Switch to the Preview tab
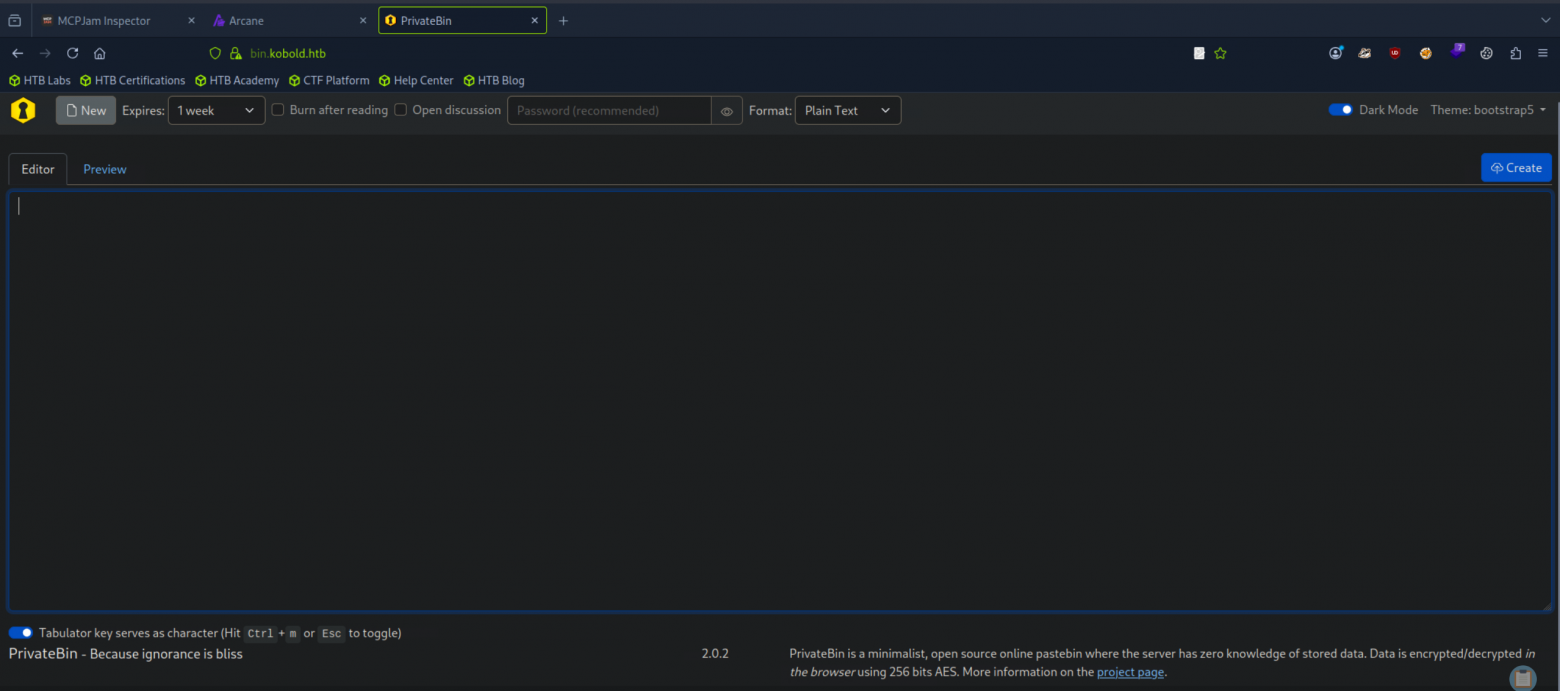The width and height of the screenshot is (1560, 691). click(x=104, y=169)
